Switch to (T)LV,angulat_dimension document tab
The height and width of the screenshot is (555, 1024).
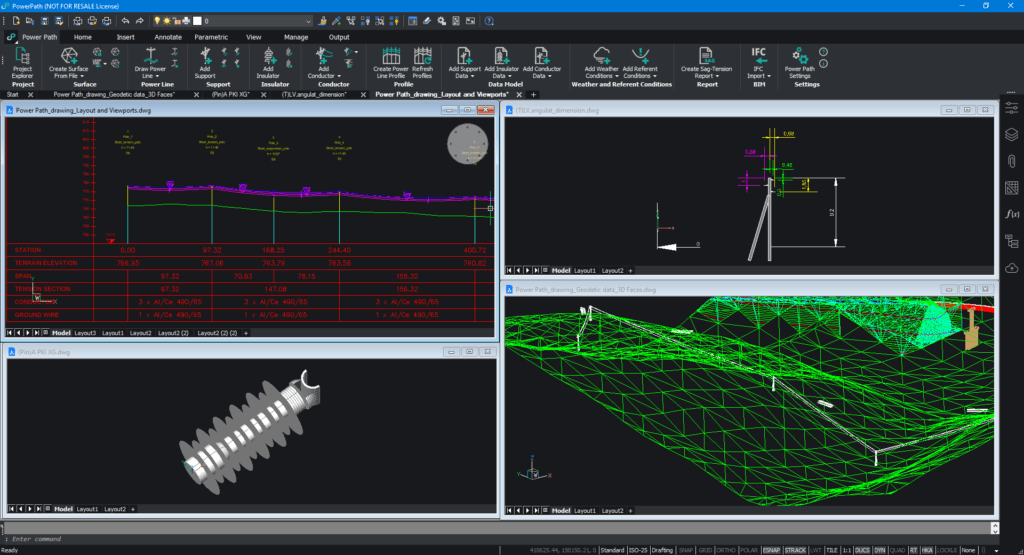(x=314, y=95)
